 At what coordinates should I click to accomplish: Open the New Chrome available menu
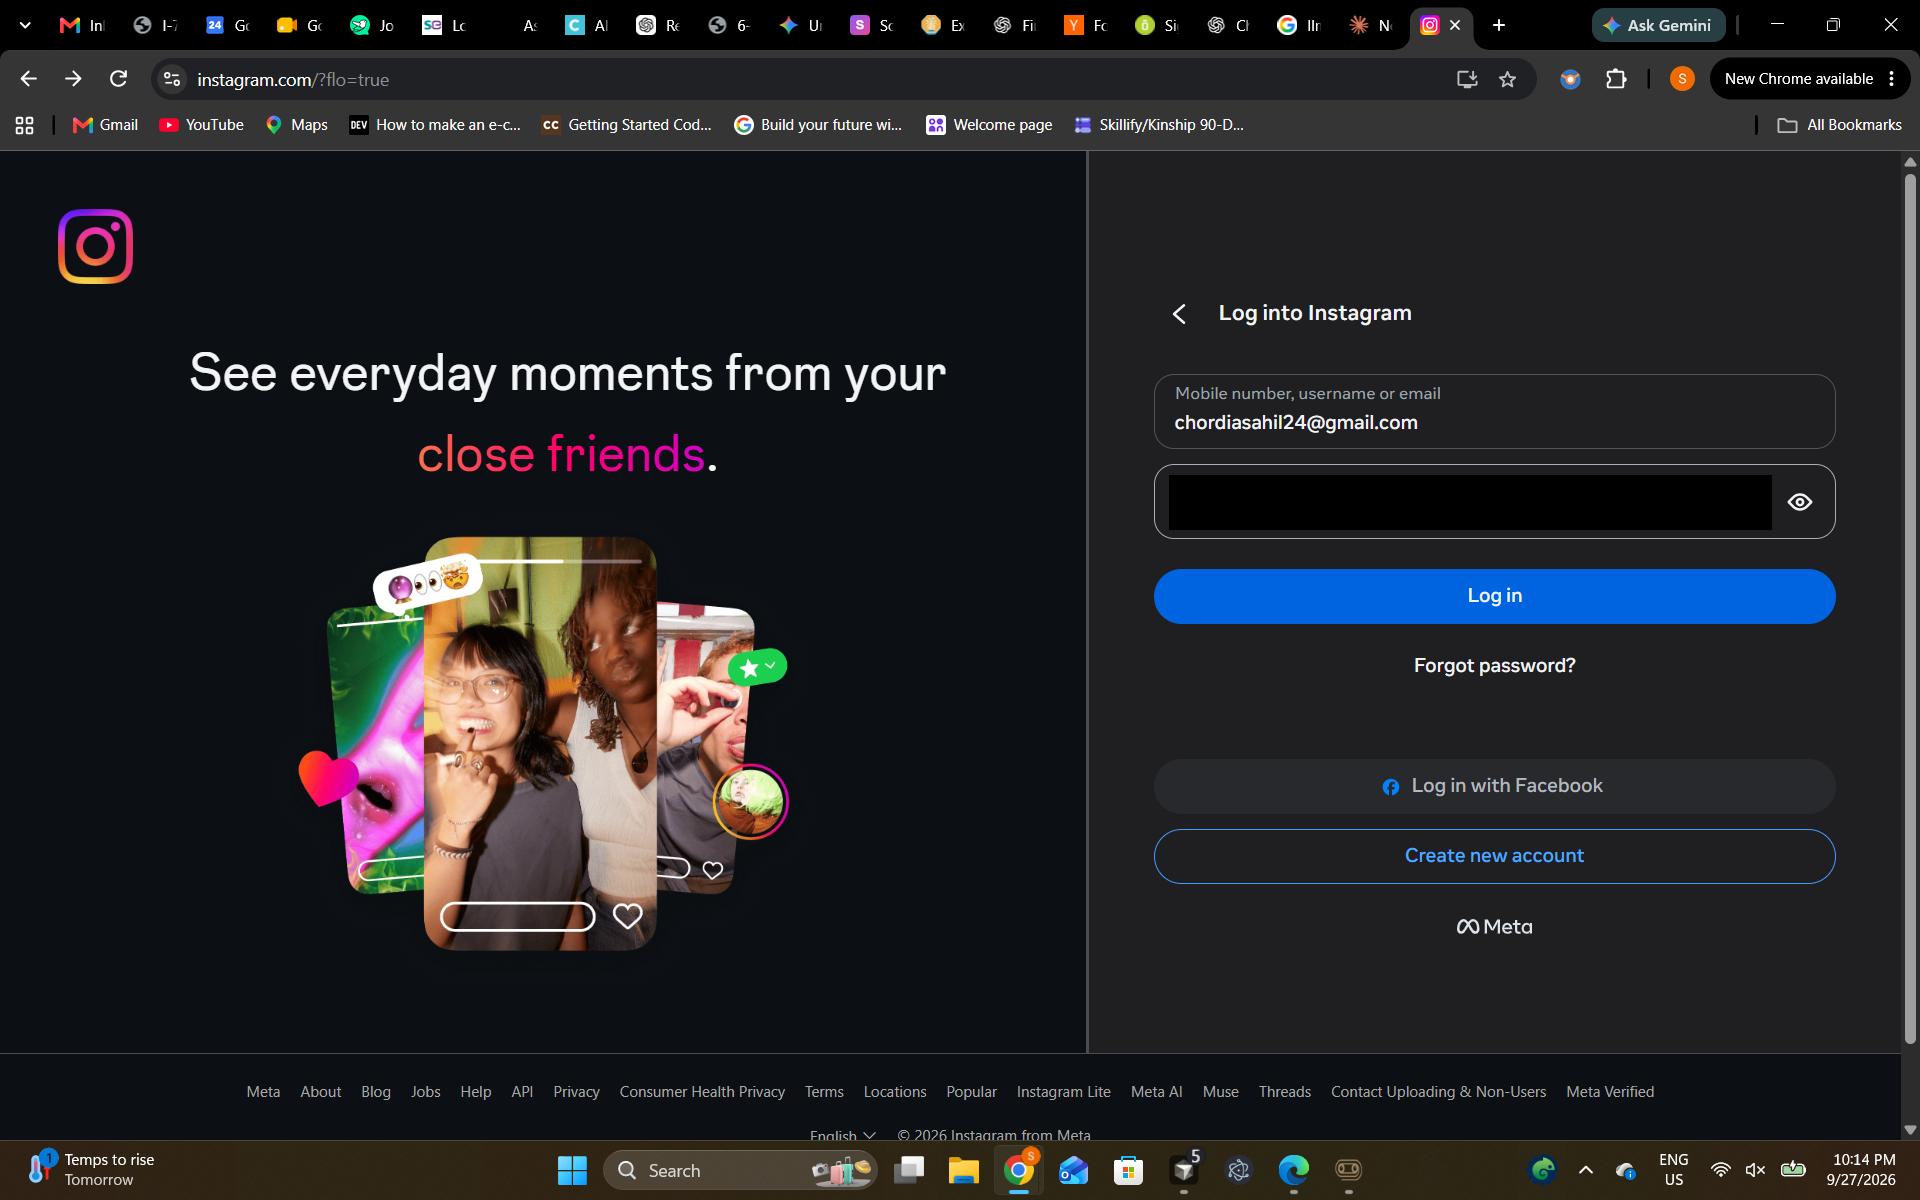(1810, 79)
